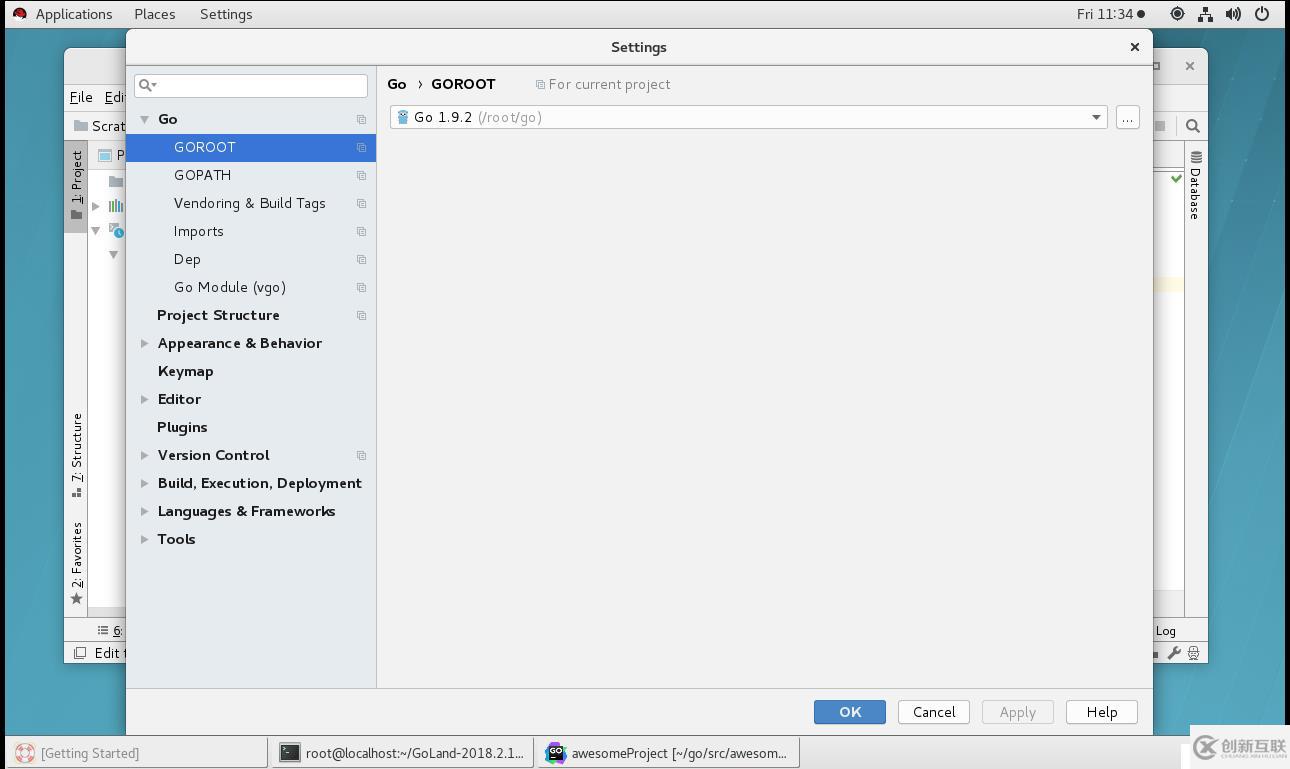1290x769 pixels.
Task: Click project-level icon beside Version Control
Action: point(361,455)
